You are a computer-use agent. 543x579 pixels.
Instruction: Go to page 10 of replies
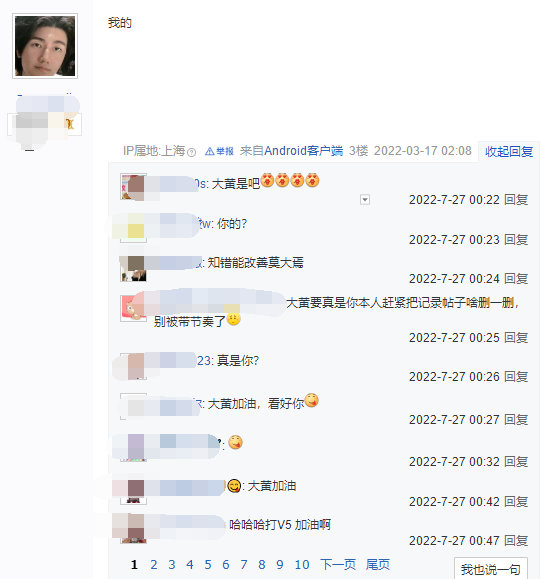tap(302, 564)
